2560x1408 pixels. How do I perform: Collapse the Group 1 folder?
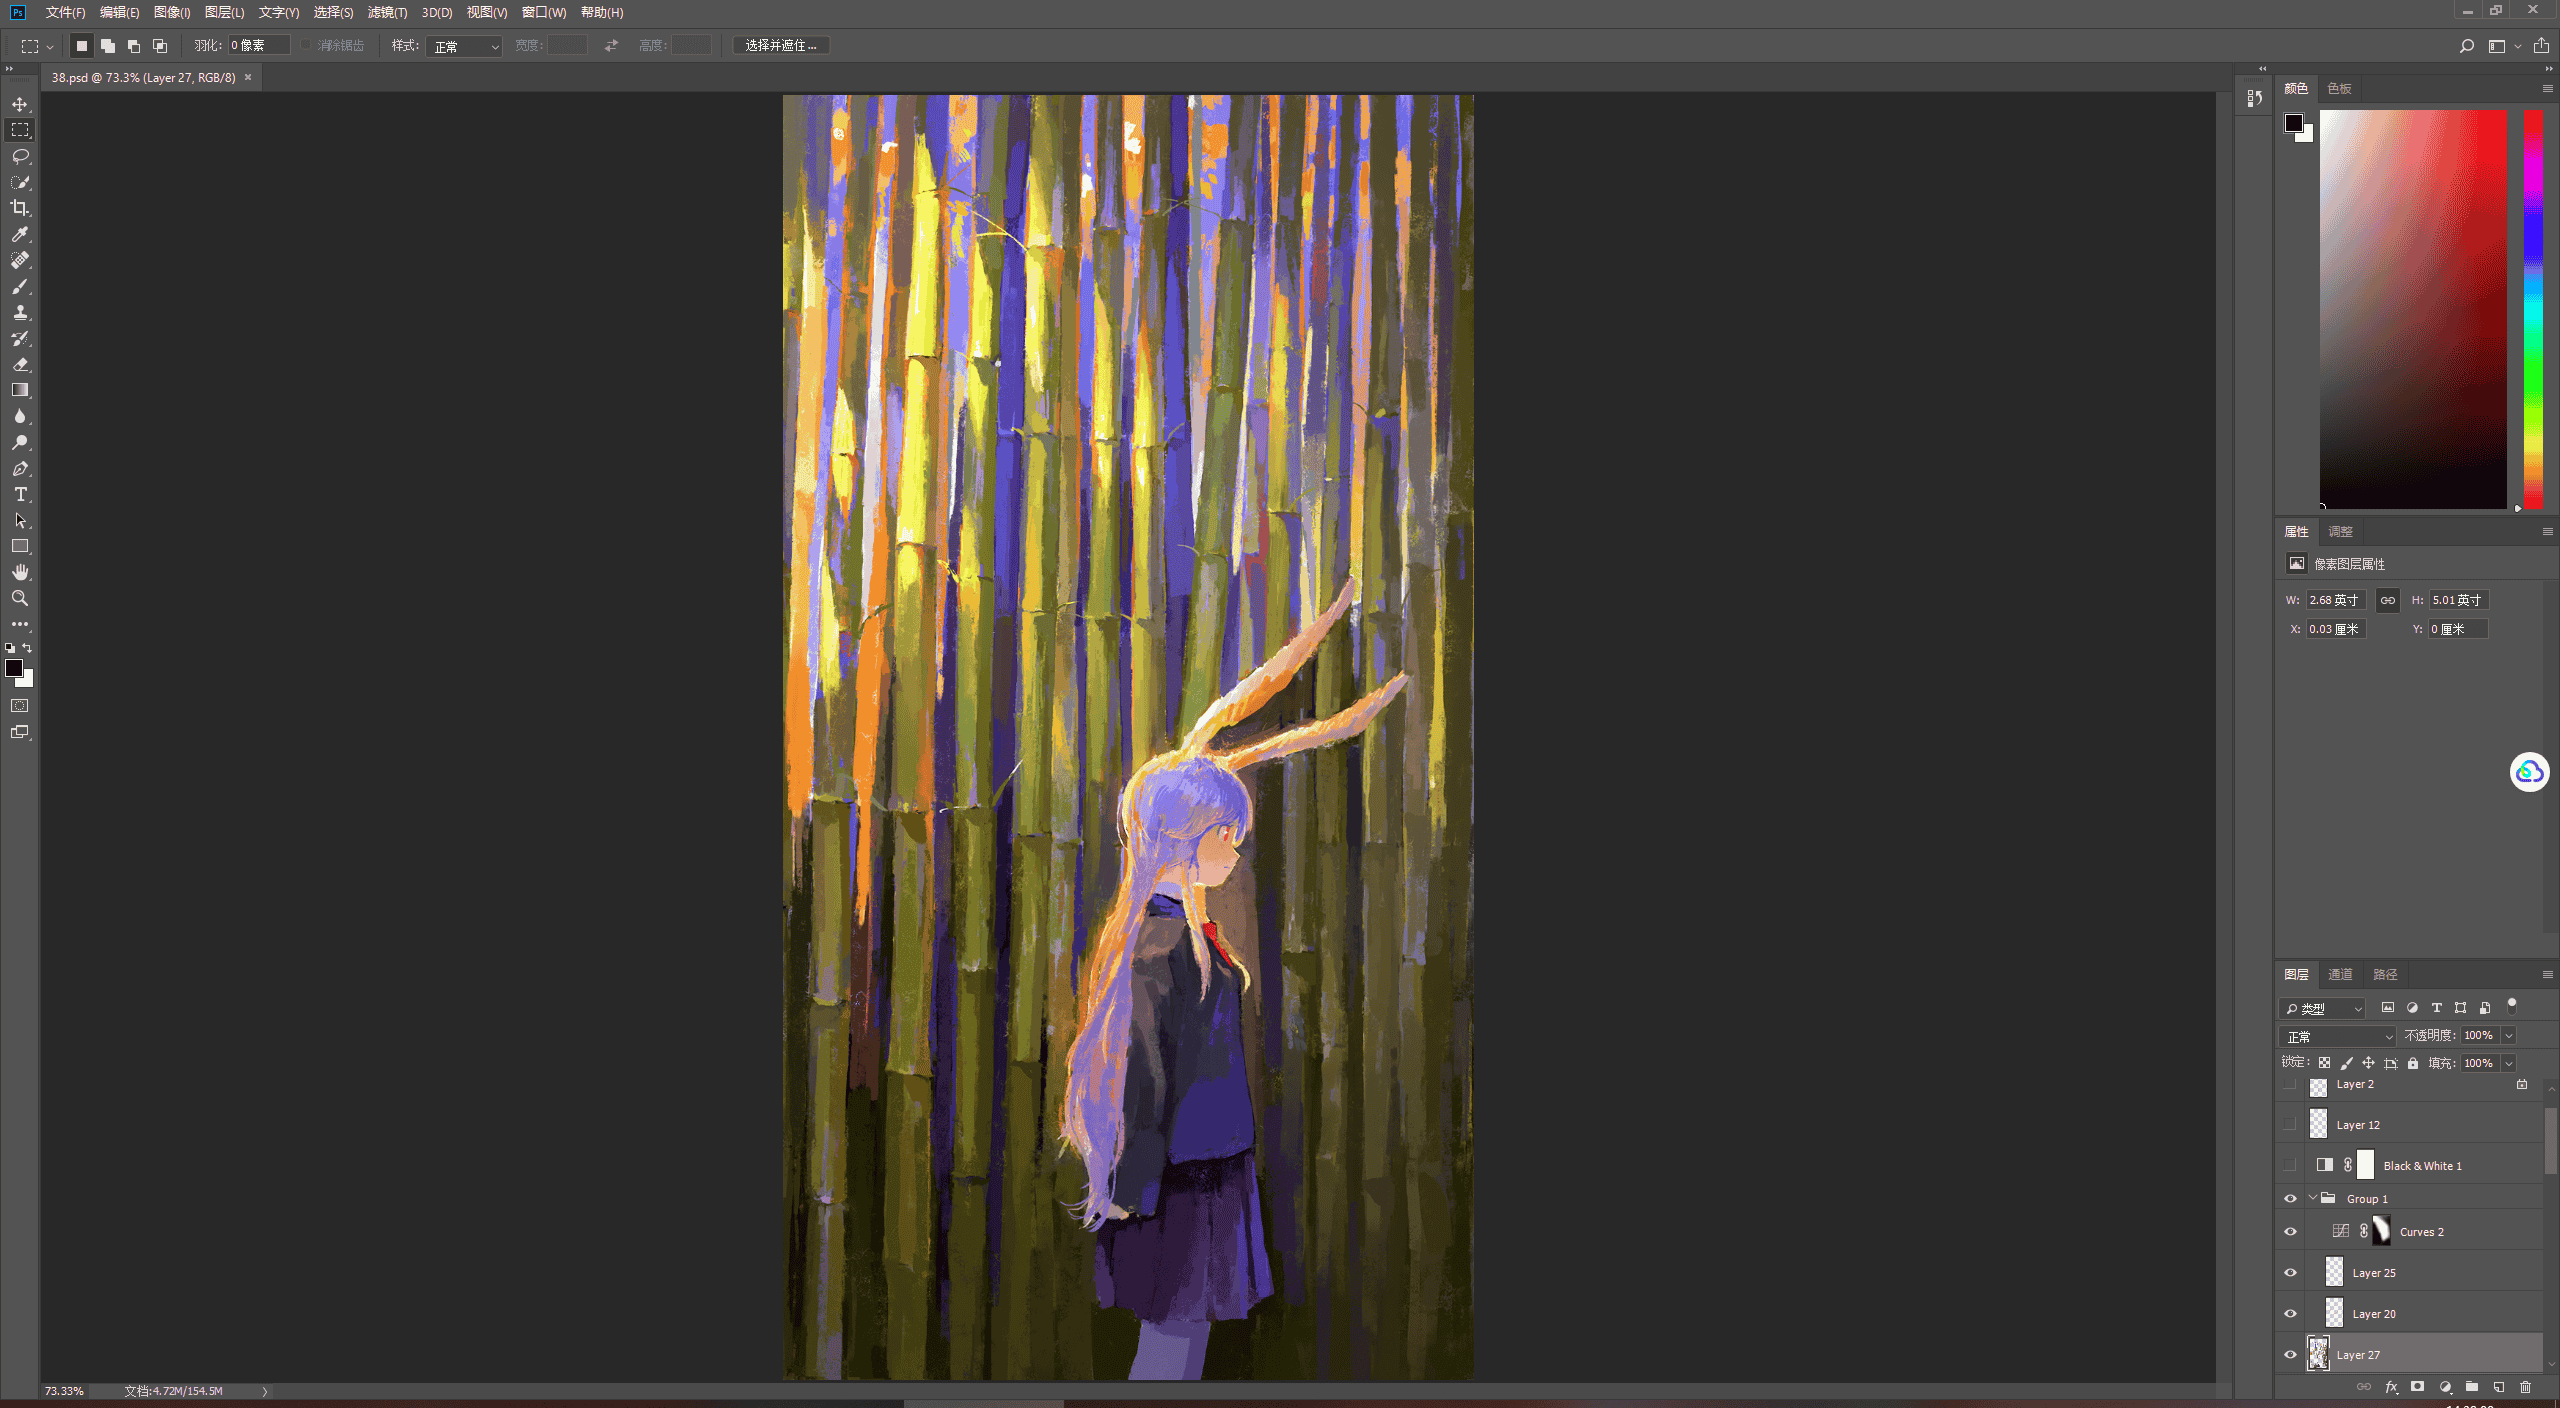point(2313,1198)
